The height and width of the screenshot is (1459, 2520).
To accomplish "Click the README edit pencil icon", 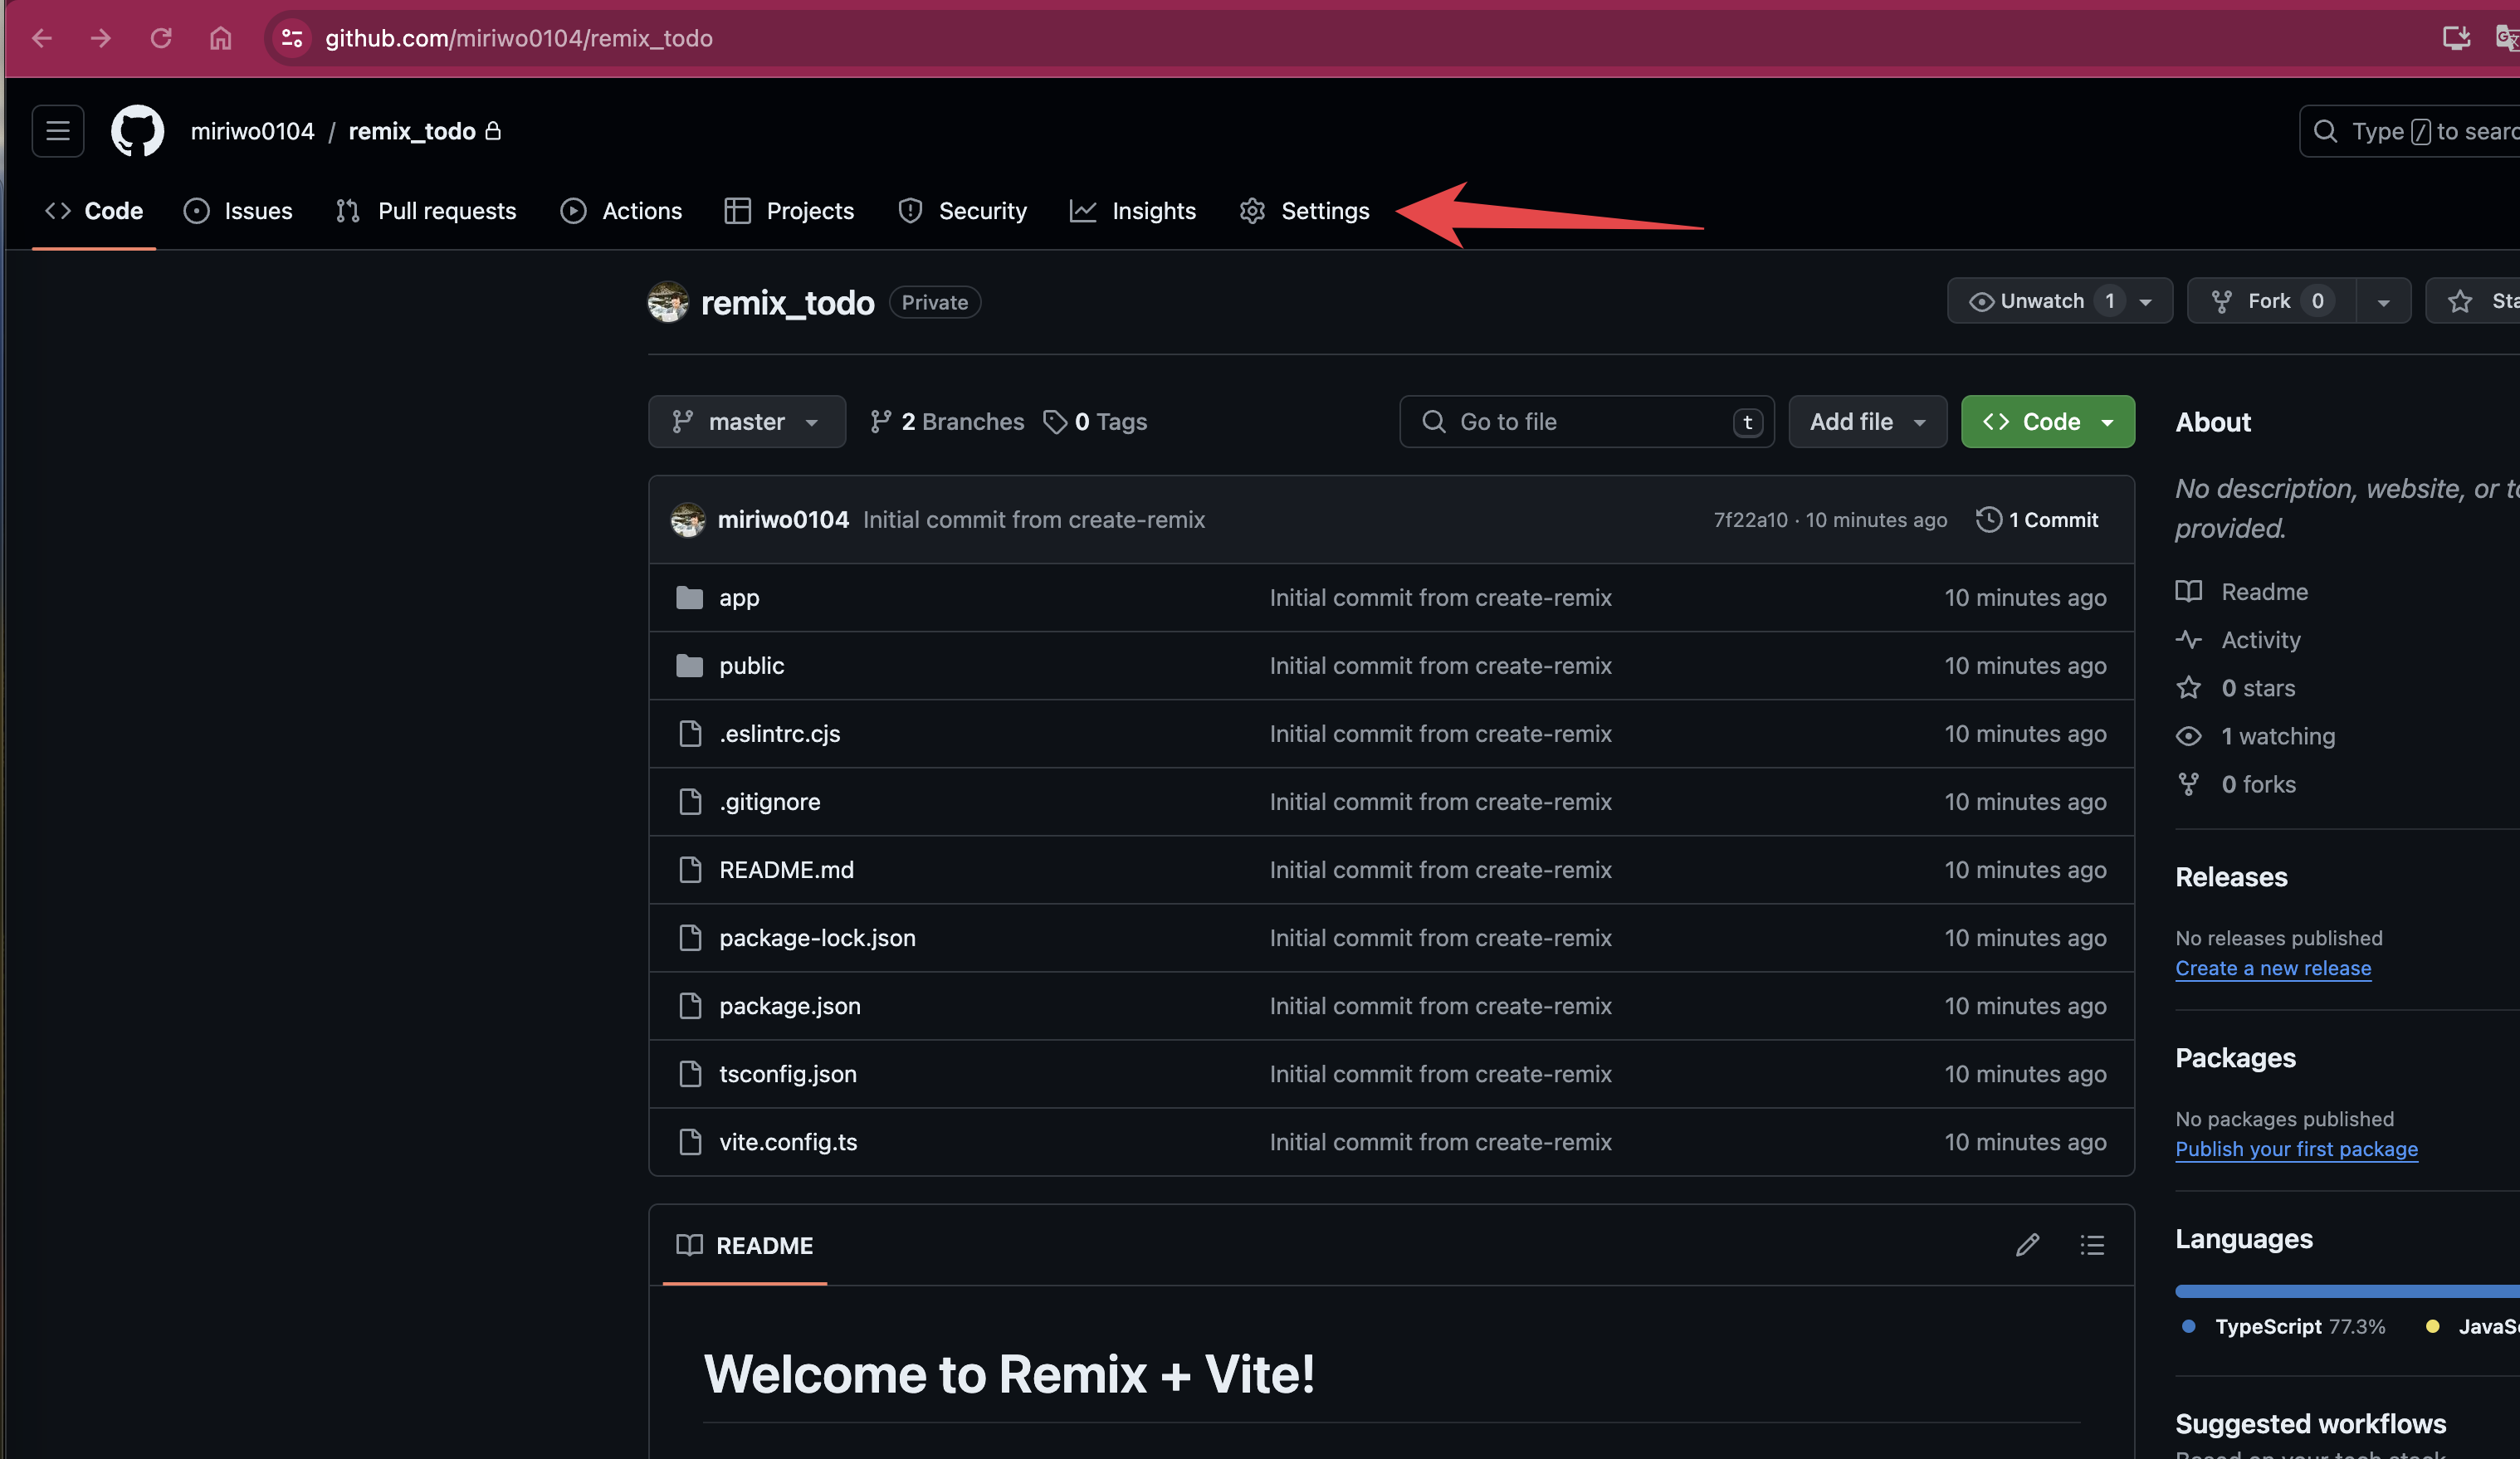I will coord(2027,1245).
